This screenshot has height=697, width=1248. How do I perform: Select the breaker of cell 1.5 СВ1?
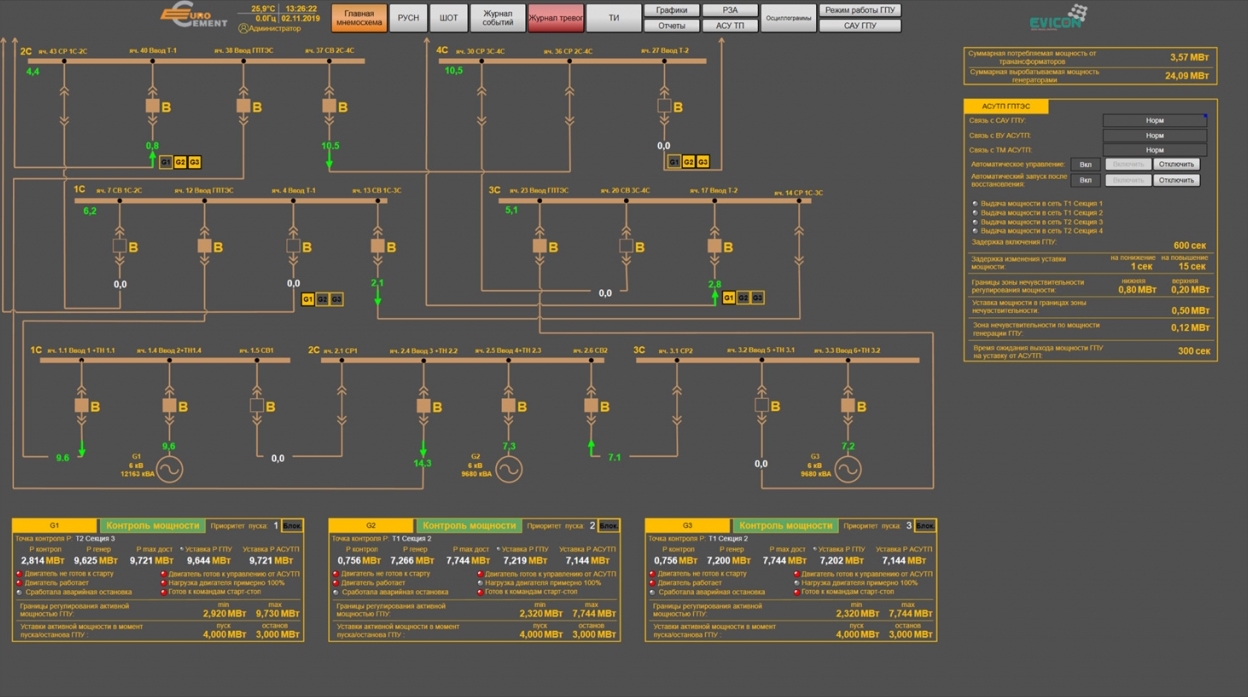coord(256,405)
